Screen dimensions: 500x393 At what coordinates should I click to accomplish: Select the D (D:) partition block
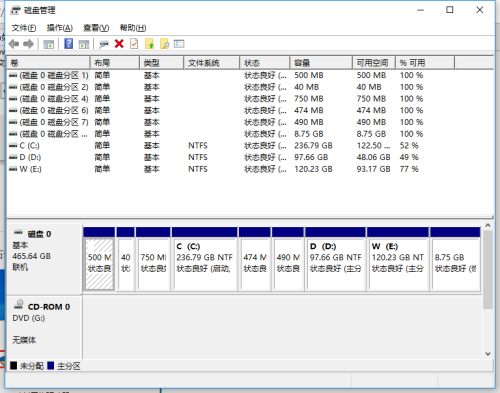point(335,259)
